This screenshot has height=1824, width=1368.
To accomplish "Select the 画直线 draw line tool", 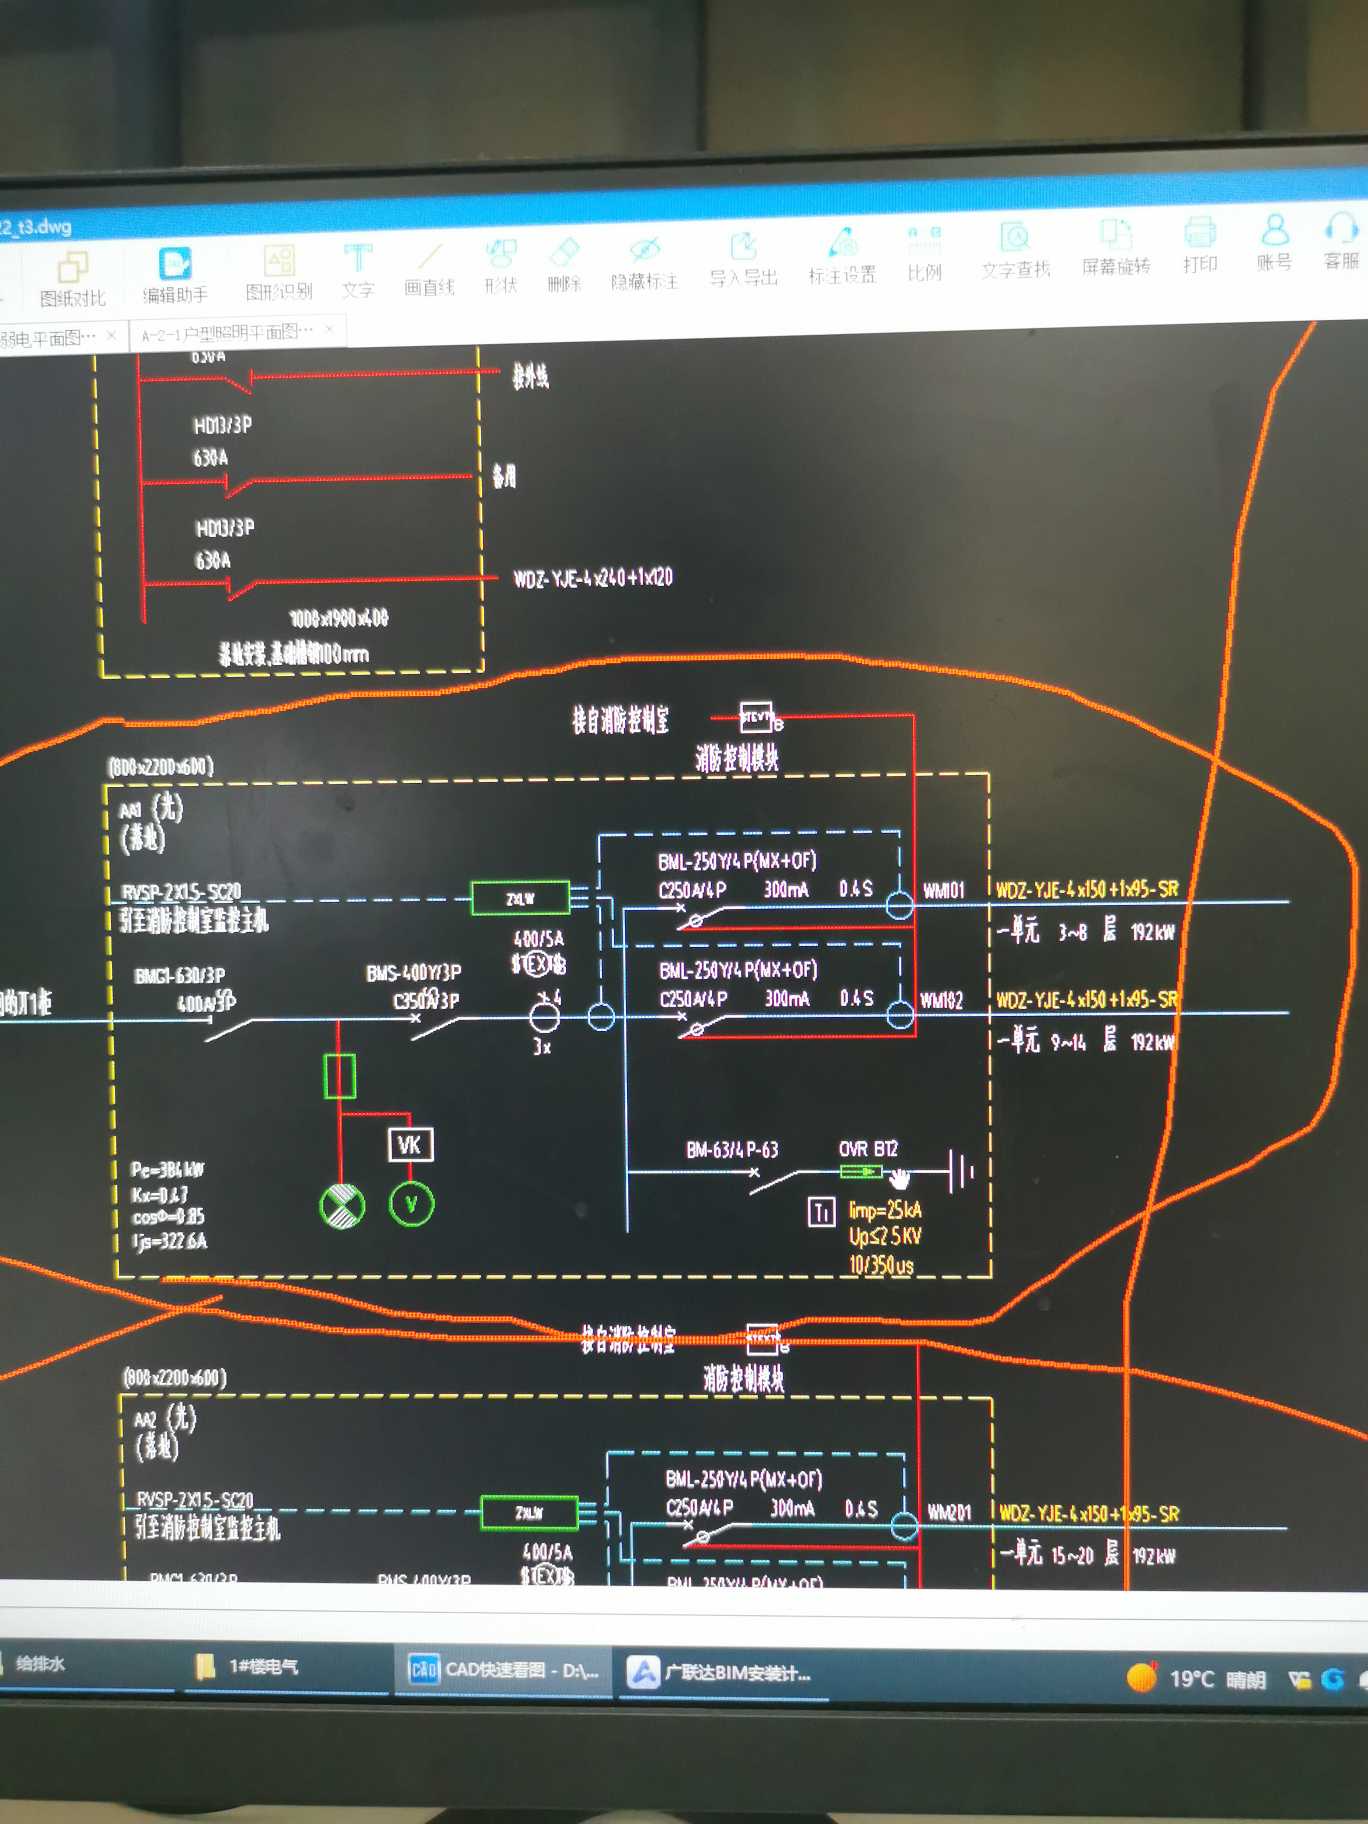I will [429, 268].
